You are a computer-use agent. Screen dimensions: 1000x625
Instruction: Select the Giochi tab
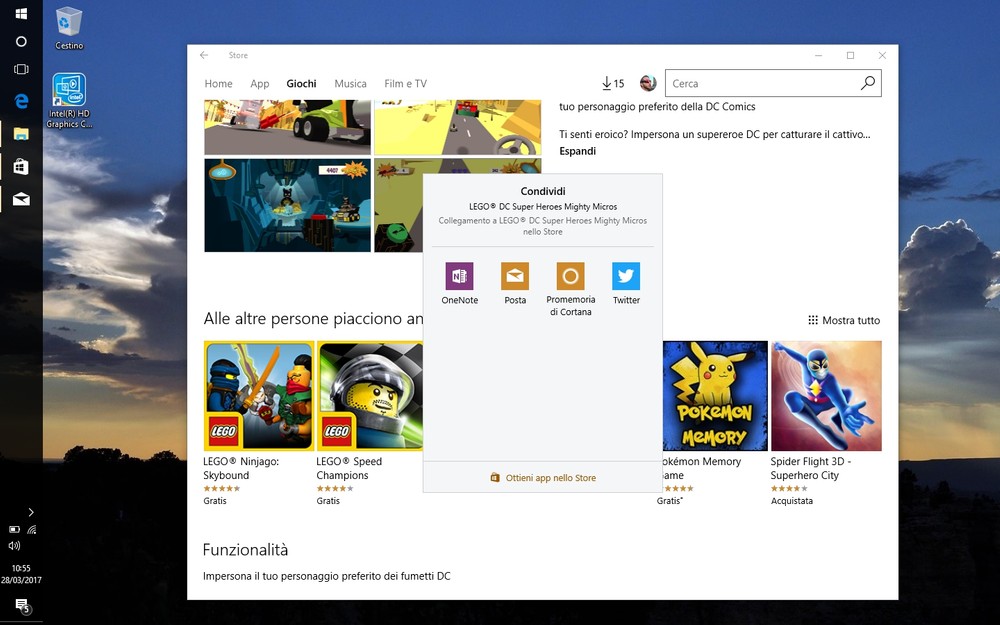pos(301,84)
